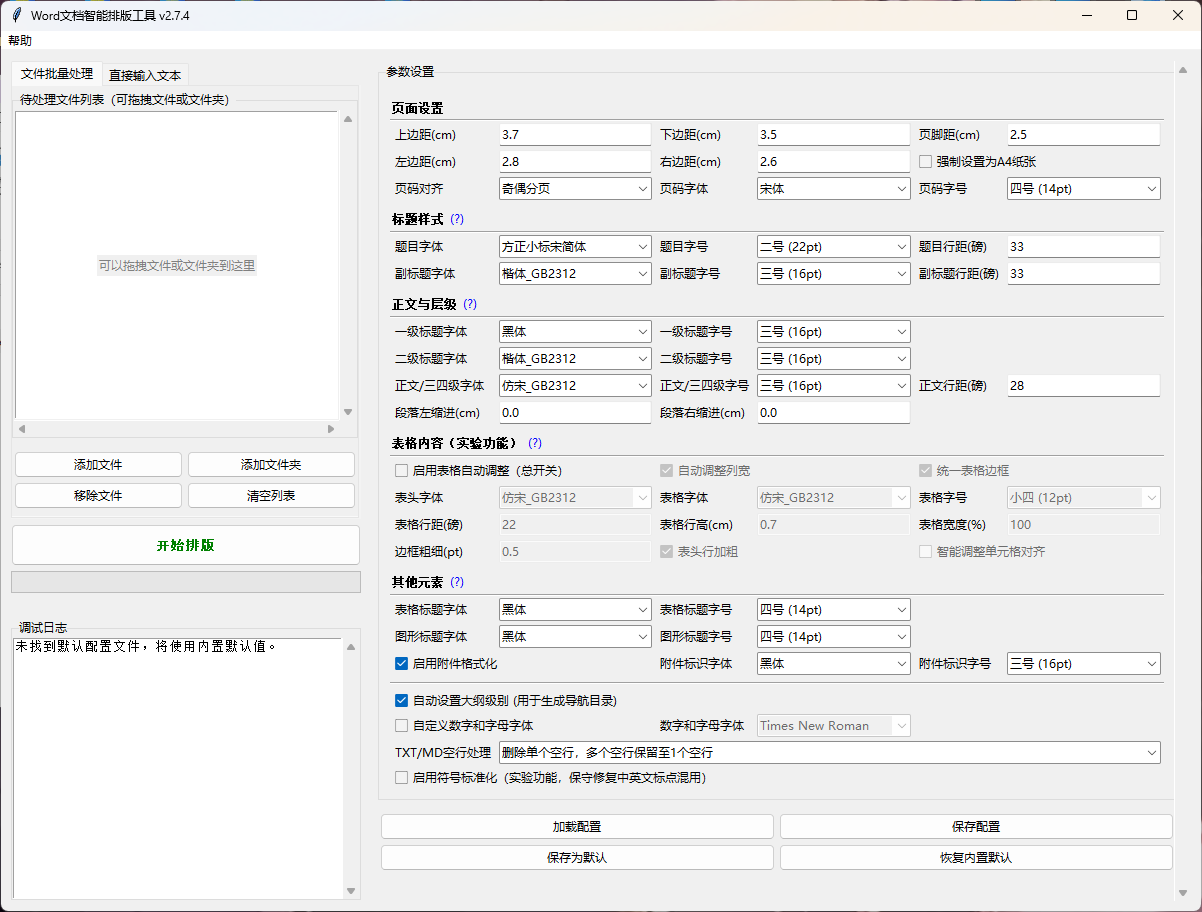Click 恢复内置默认 button
This screenshot has width=1202, height=912.
(x=976, y=858)
